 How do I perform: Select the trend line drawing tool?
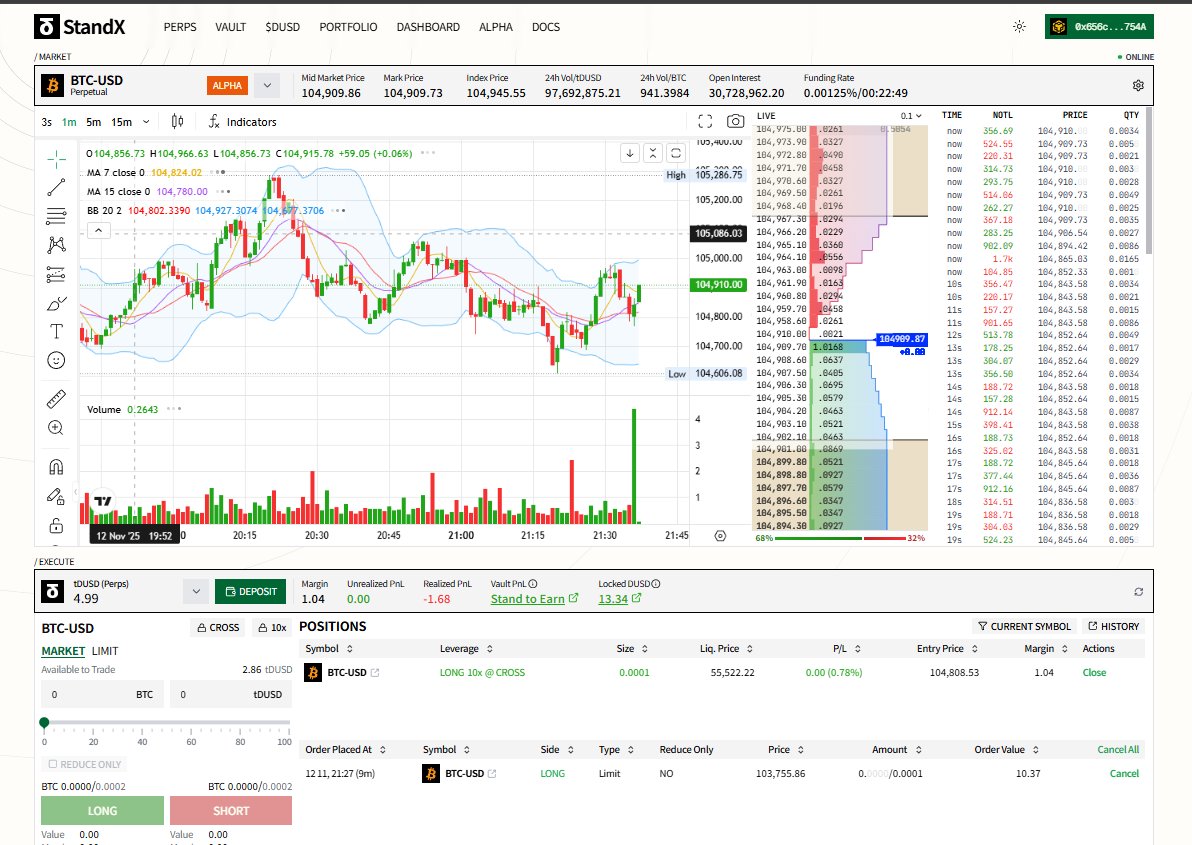click(55, 187)
